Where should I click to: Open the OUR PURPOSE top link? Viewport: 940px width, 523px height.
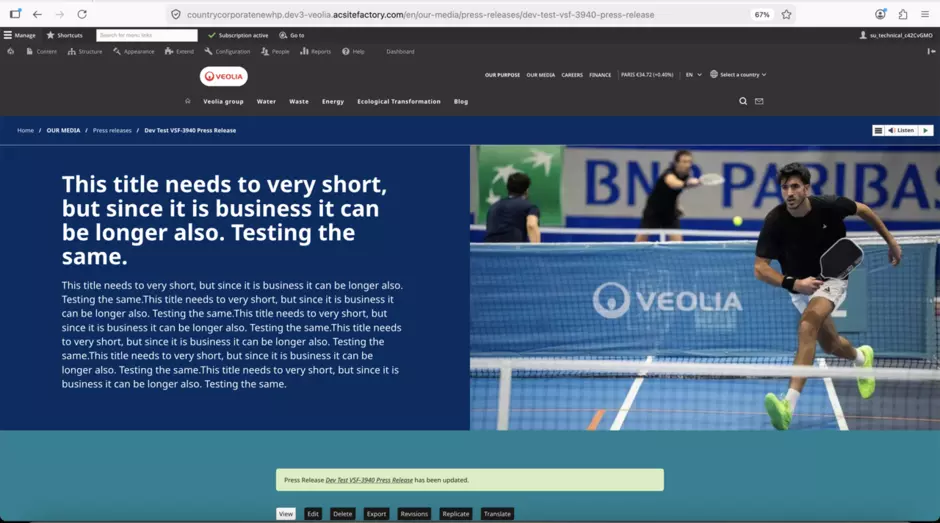click(502, 75)
